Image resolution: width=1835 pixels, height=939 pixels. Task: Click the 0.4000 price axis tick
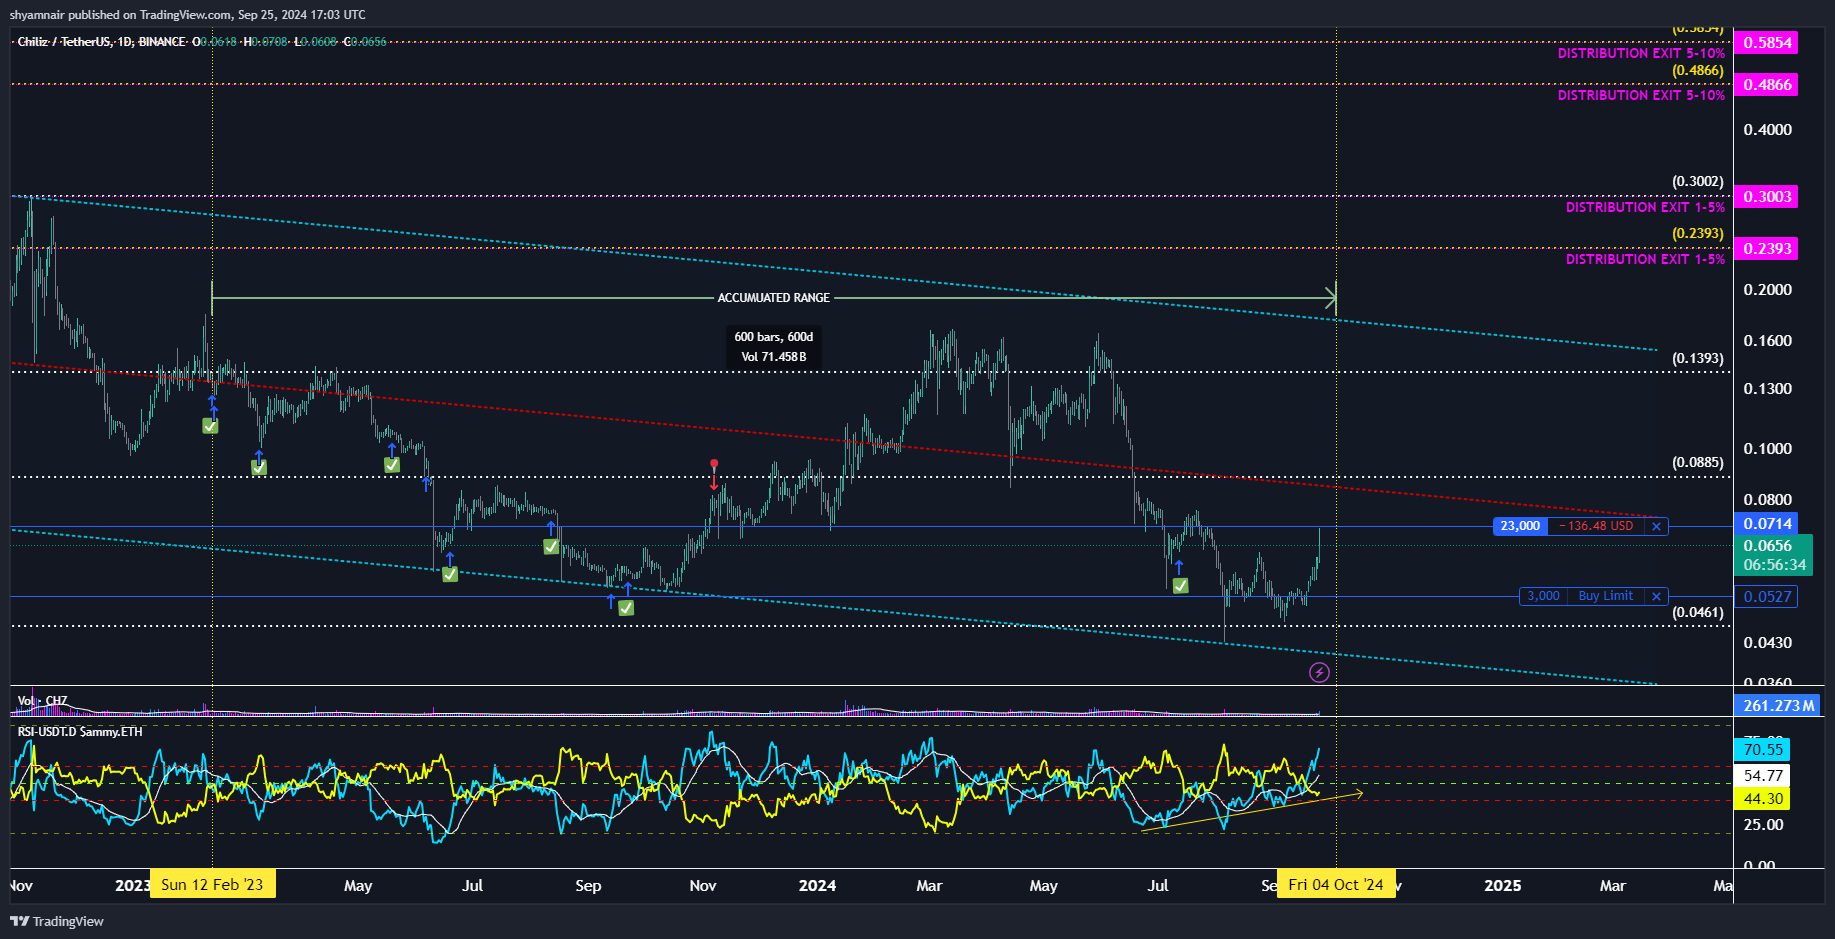click(1767, 130)
